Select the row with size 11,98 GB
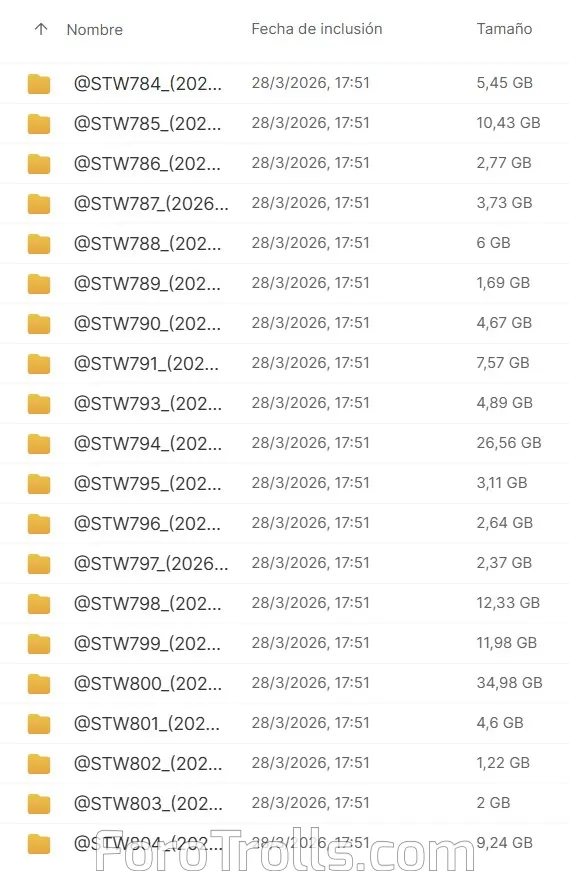569x871 pixels. click(x=284, y=643)
